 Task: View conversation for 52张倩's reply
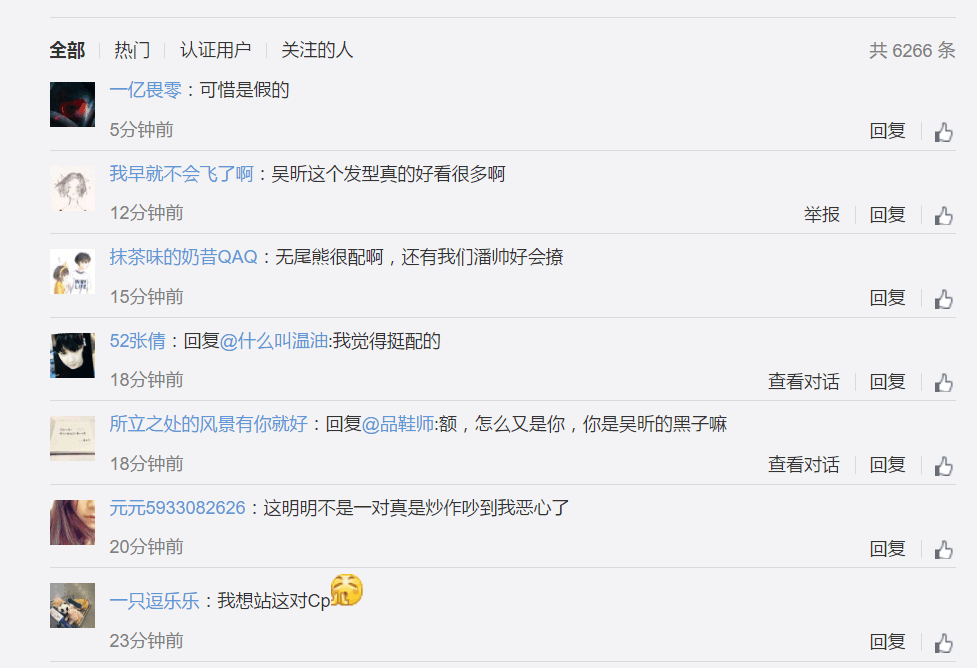point(804,381)
